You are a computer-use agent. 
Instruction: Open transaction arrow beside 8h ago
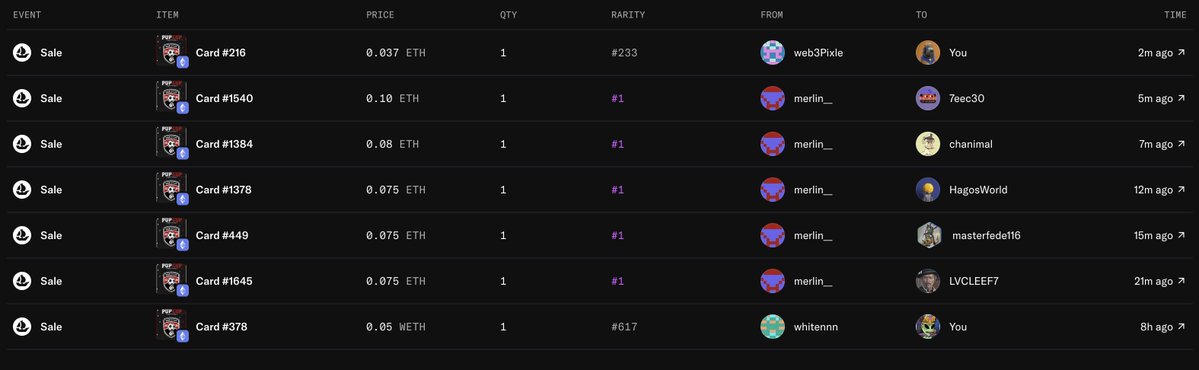pos(1181,327)
